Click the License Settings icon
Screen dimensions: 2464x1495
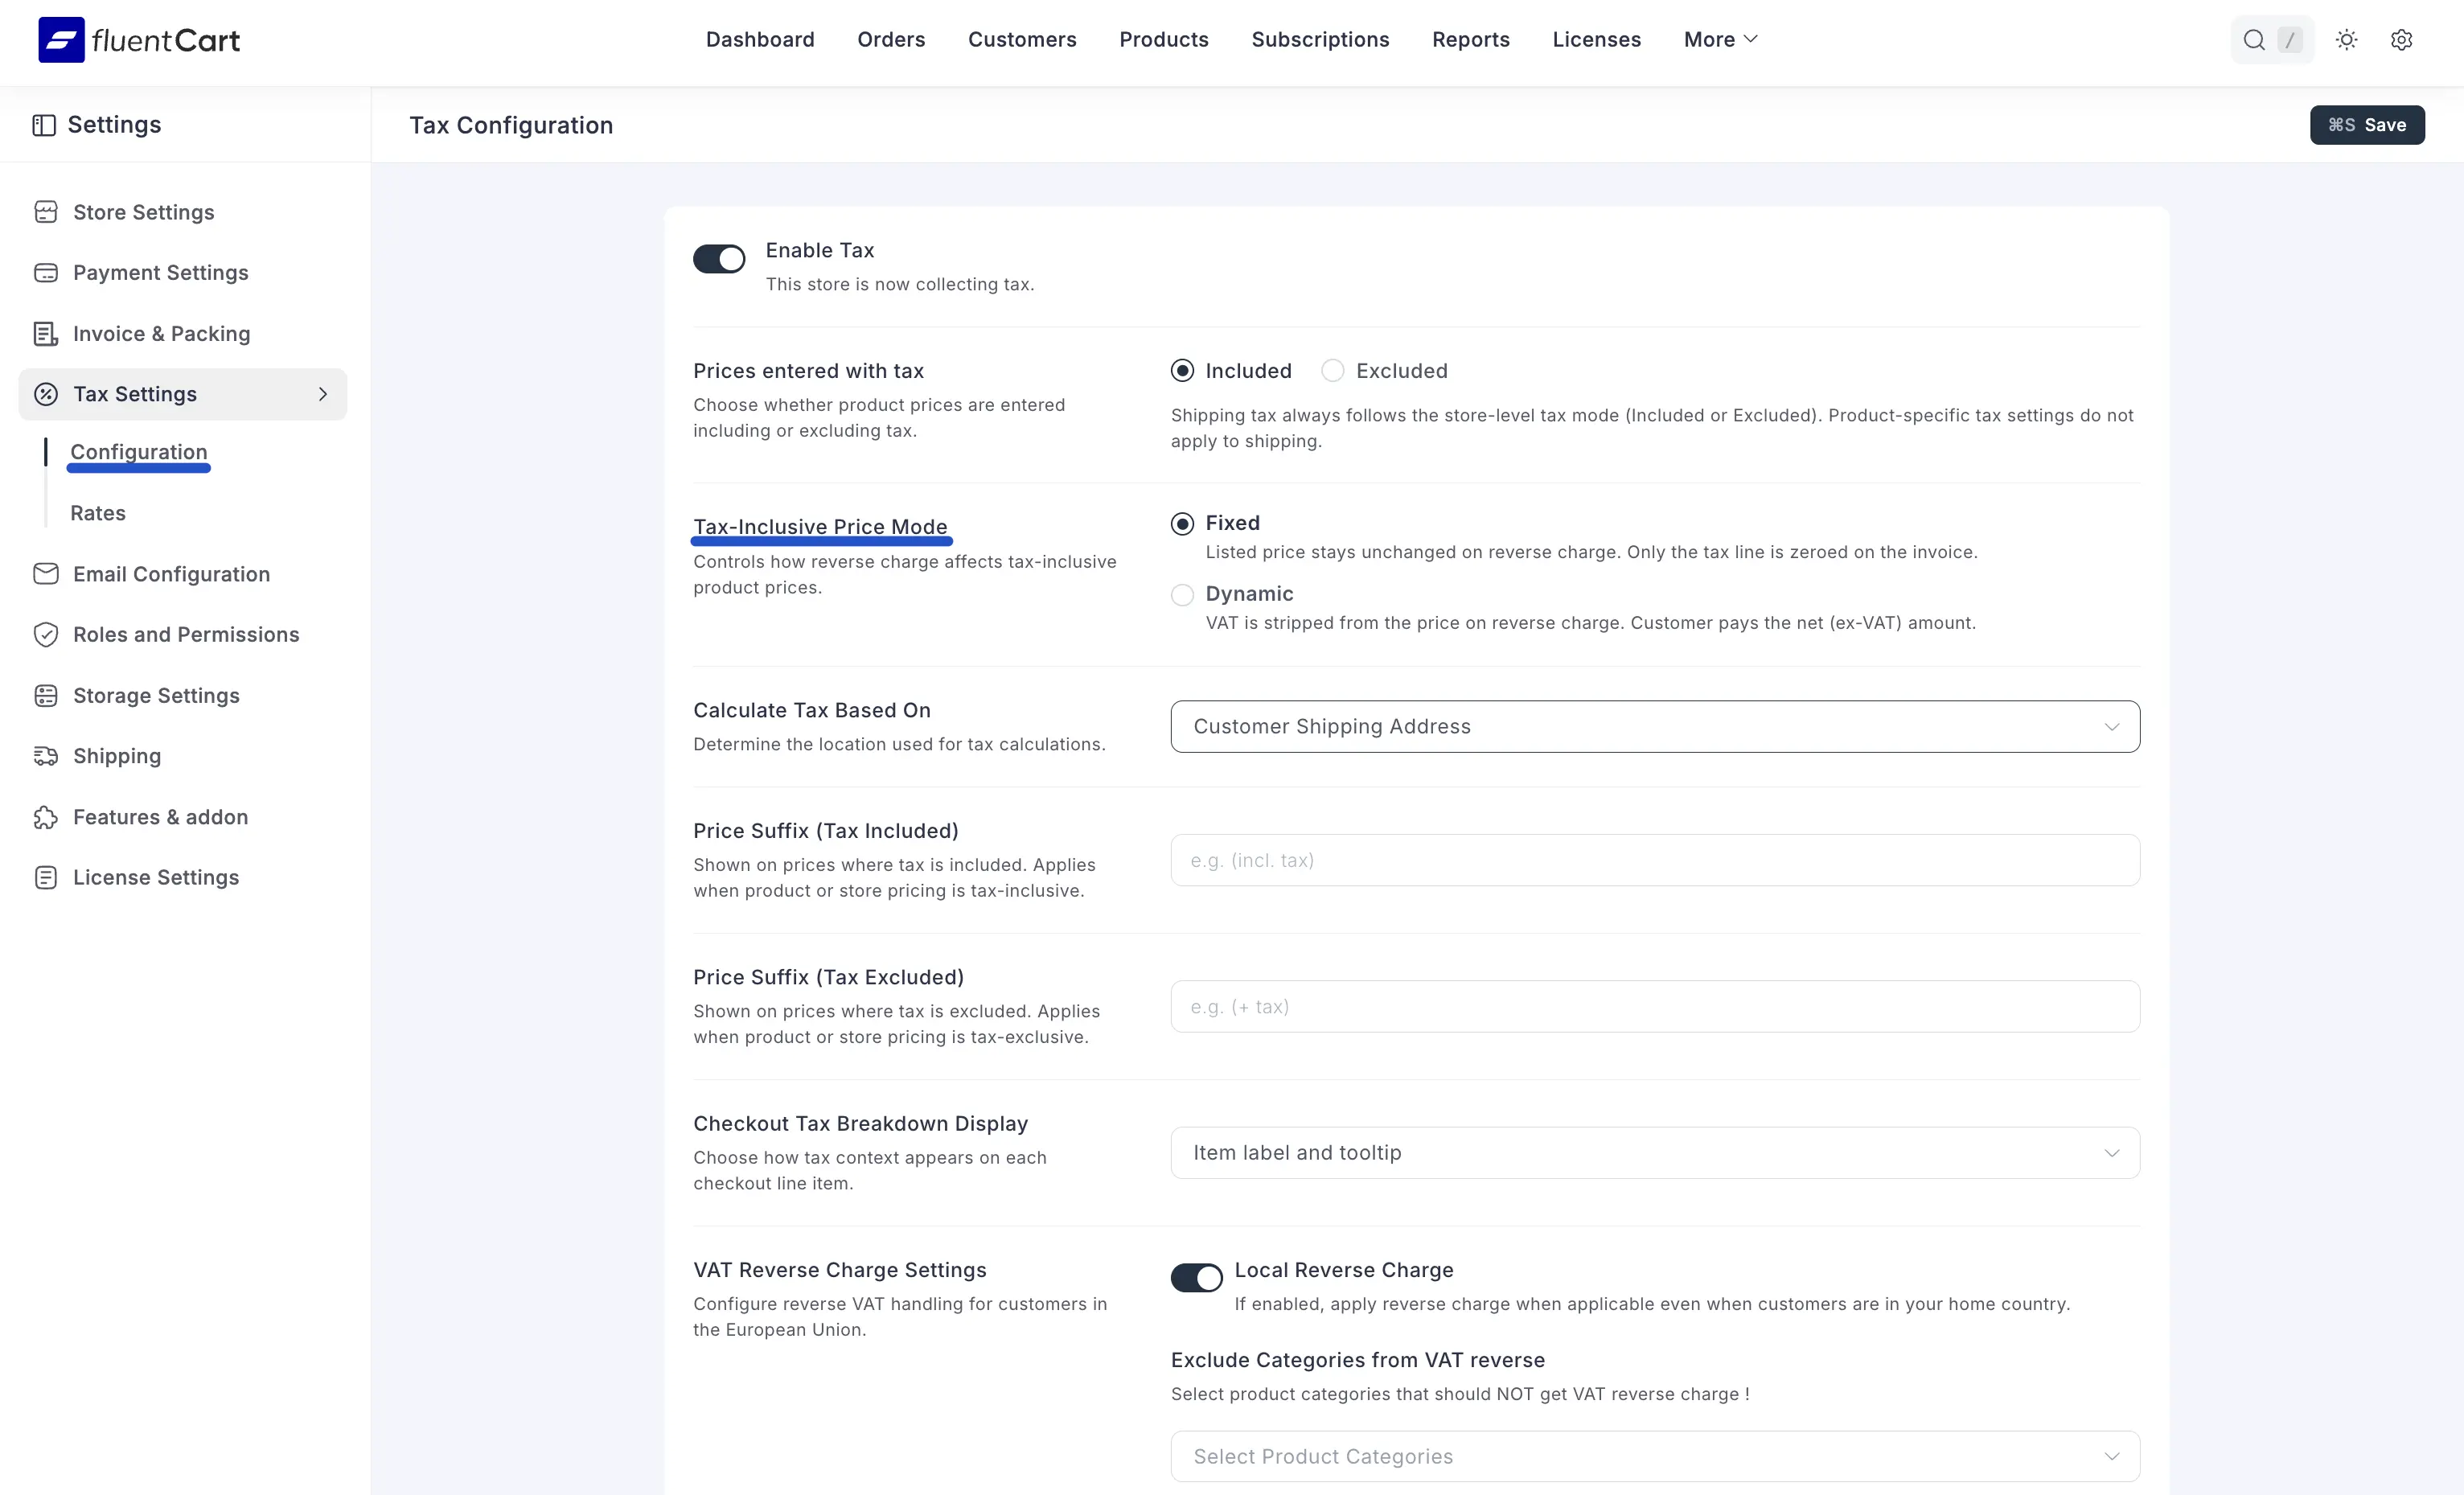46,878
